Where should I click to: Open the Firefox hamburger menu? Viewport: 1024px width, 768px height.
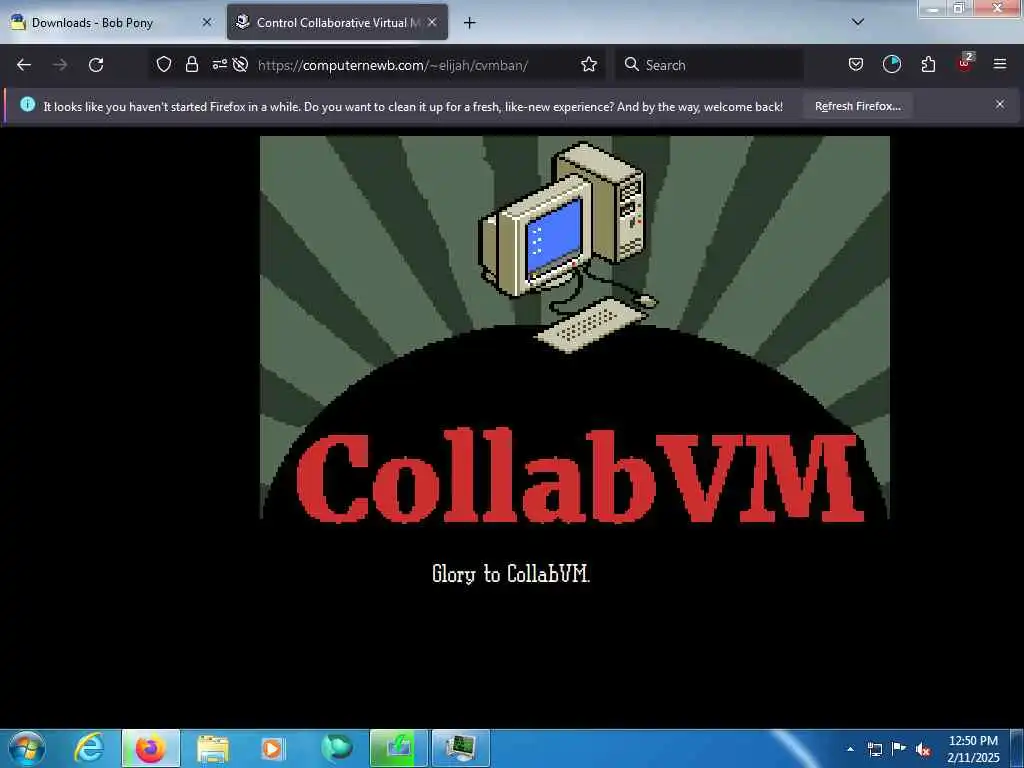(1000, 64)
